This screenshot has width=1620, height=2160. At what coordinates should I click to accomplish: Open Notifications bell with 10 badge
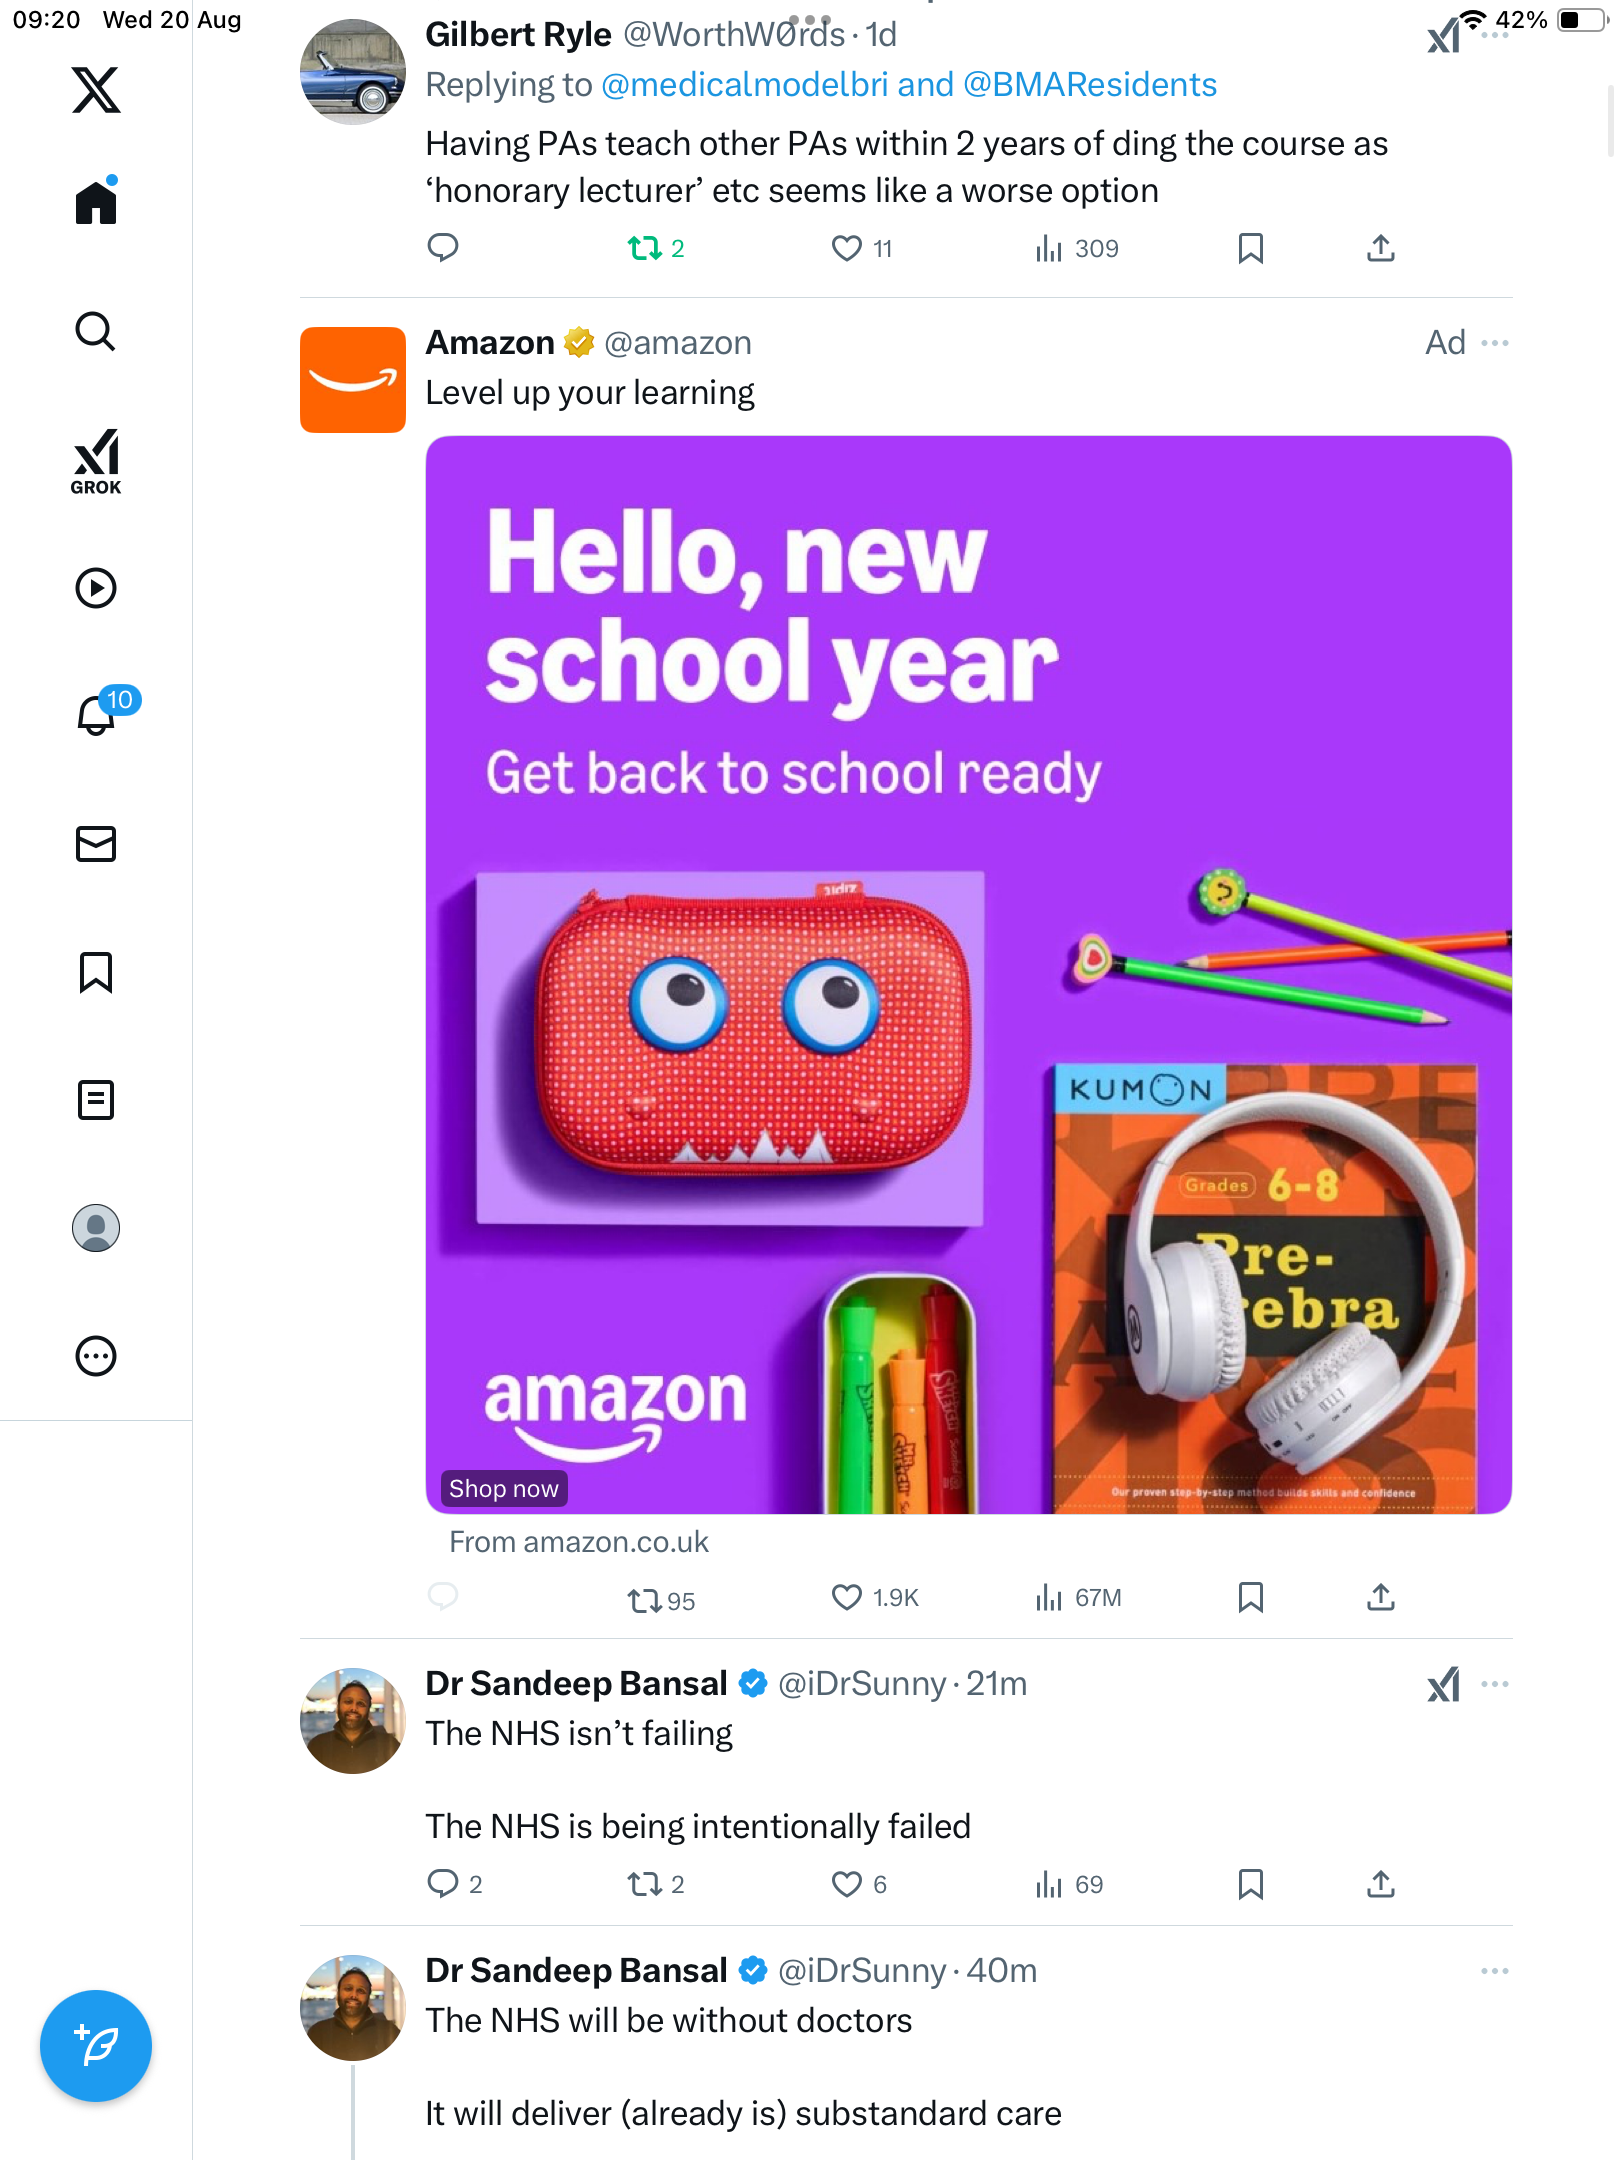point(98,714)
